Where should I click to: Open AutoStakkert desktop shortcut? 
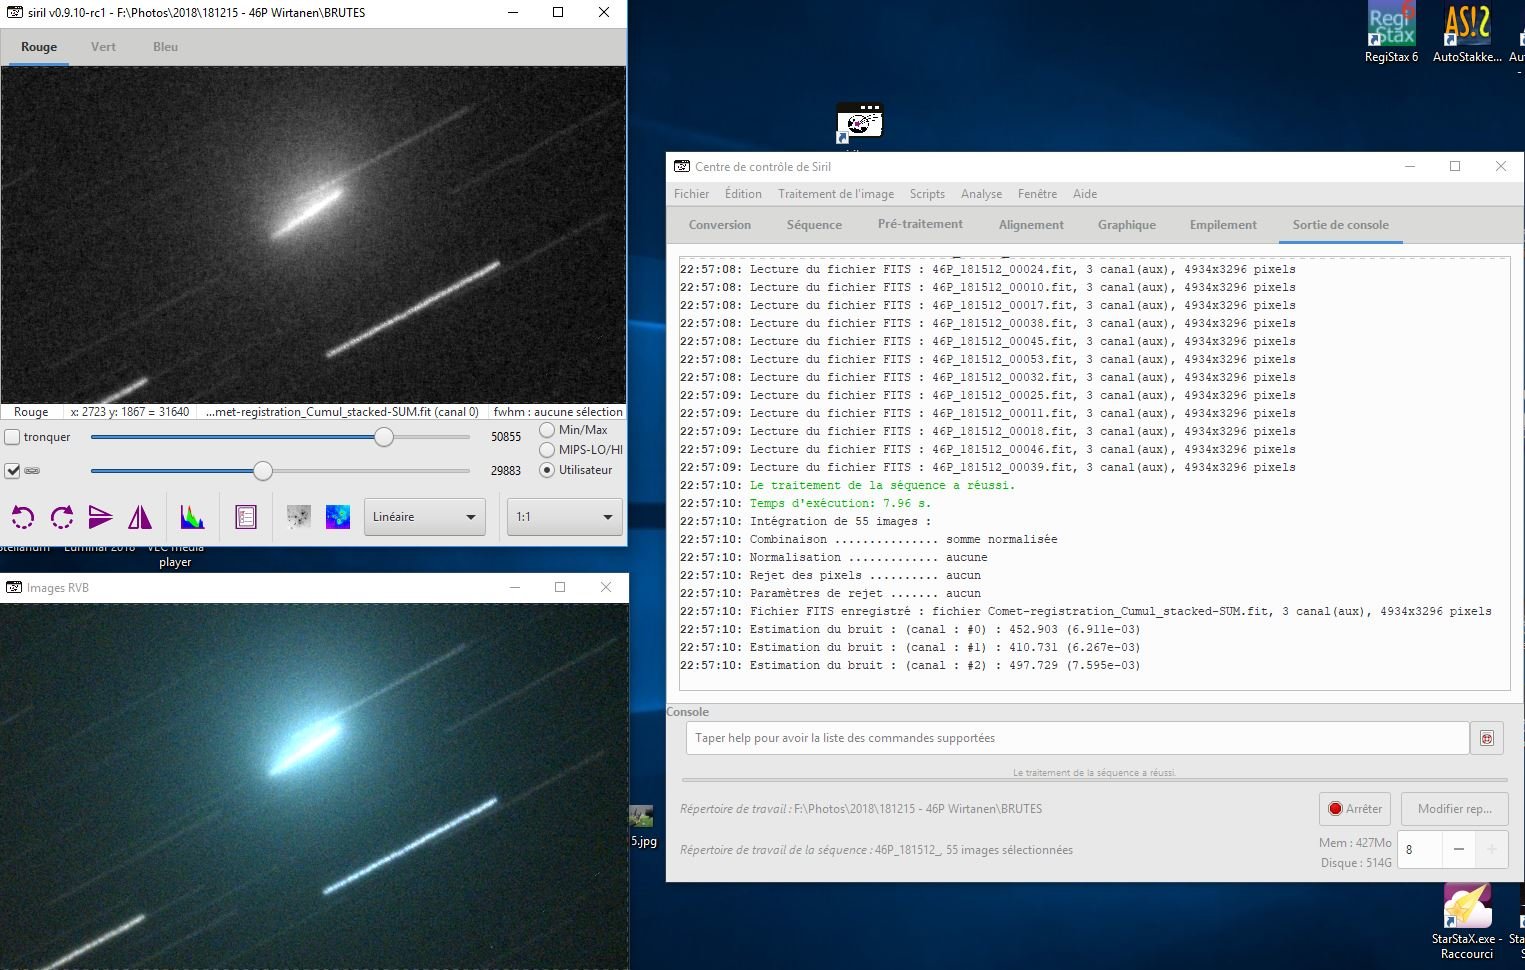(1467, 34)
